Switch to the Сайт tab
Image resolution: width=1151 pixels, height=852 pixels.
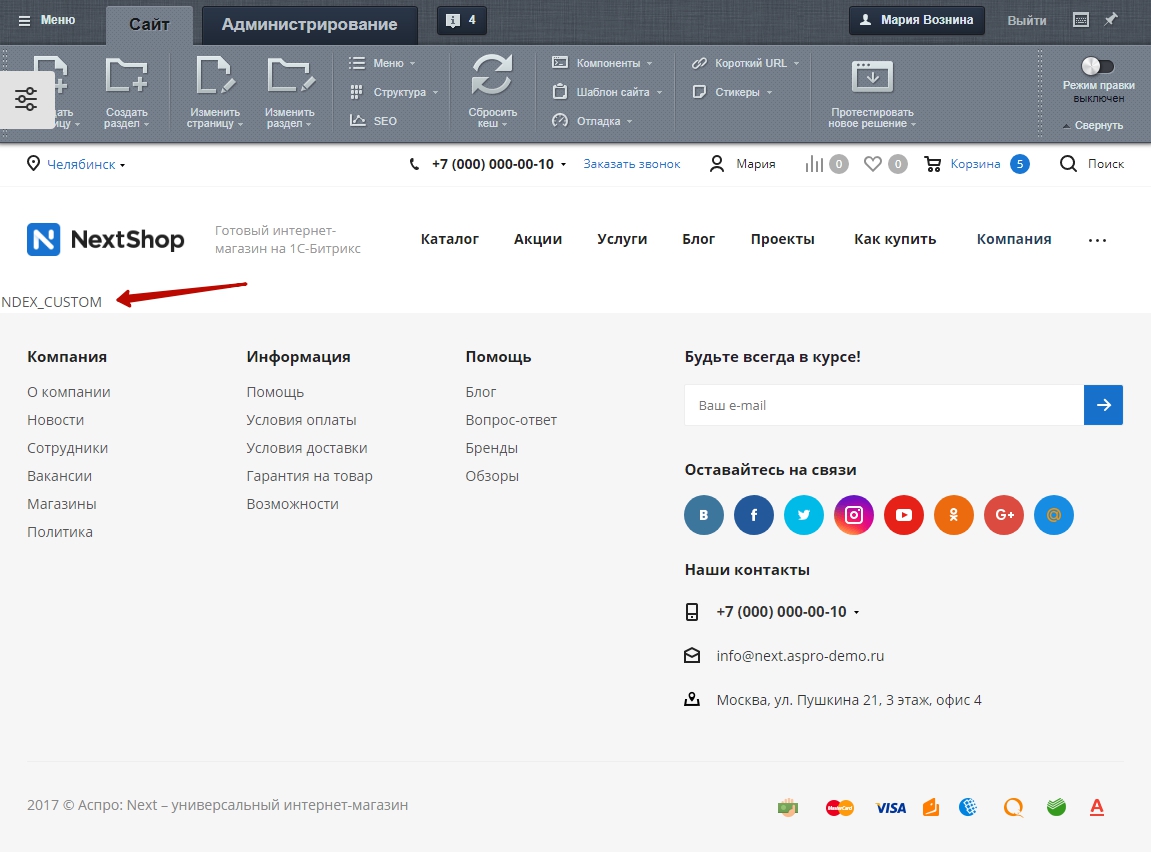coord(149,24)
